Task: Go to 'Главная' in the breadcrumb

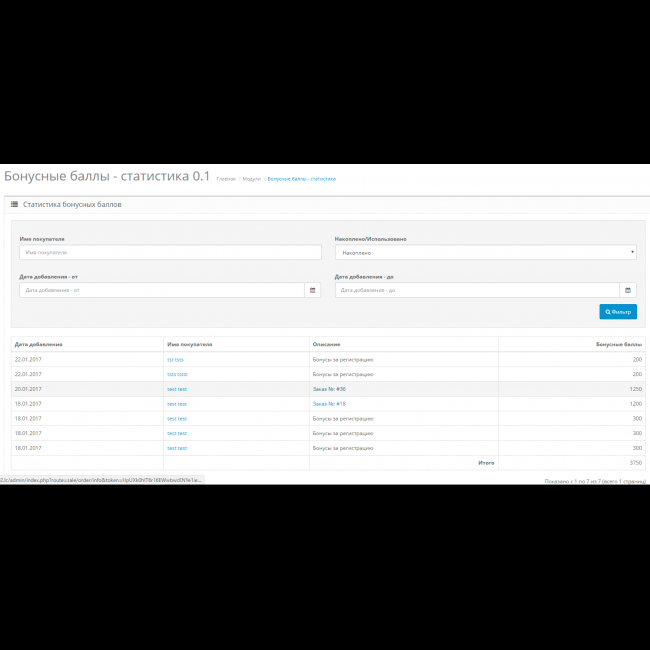Action: 226,179
